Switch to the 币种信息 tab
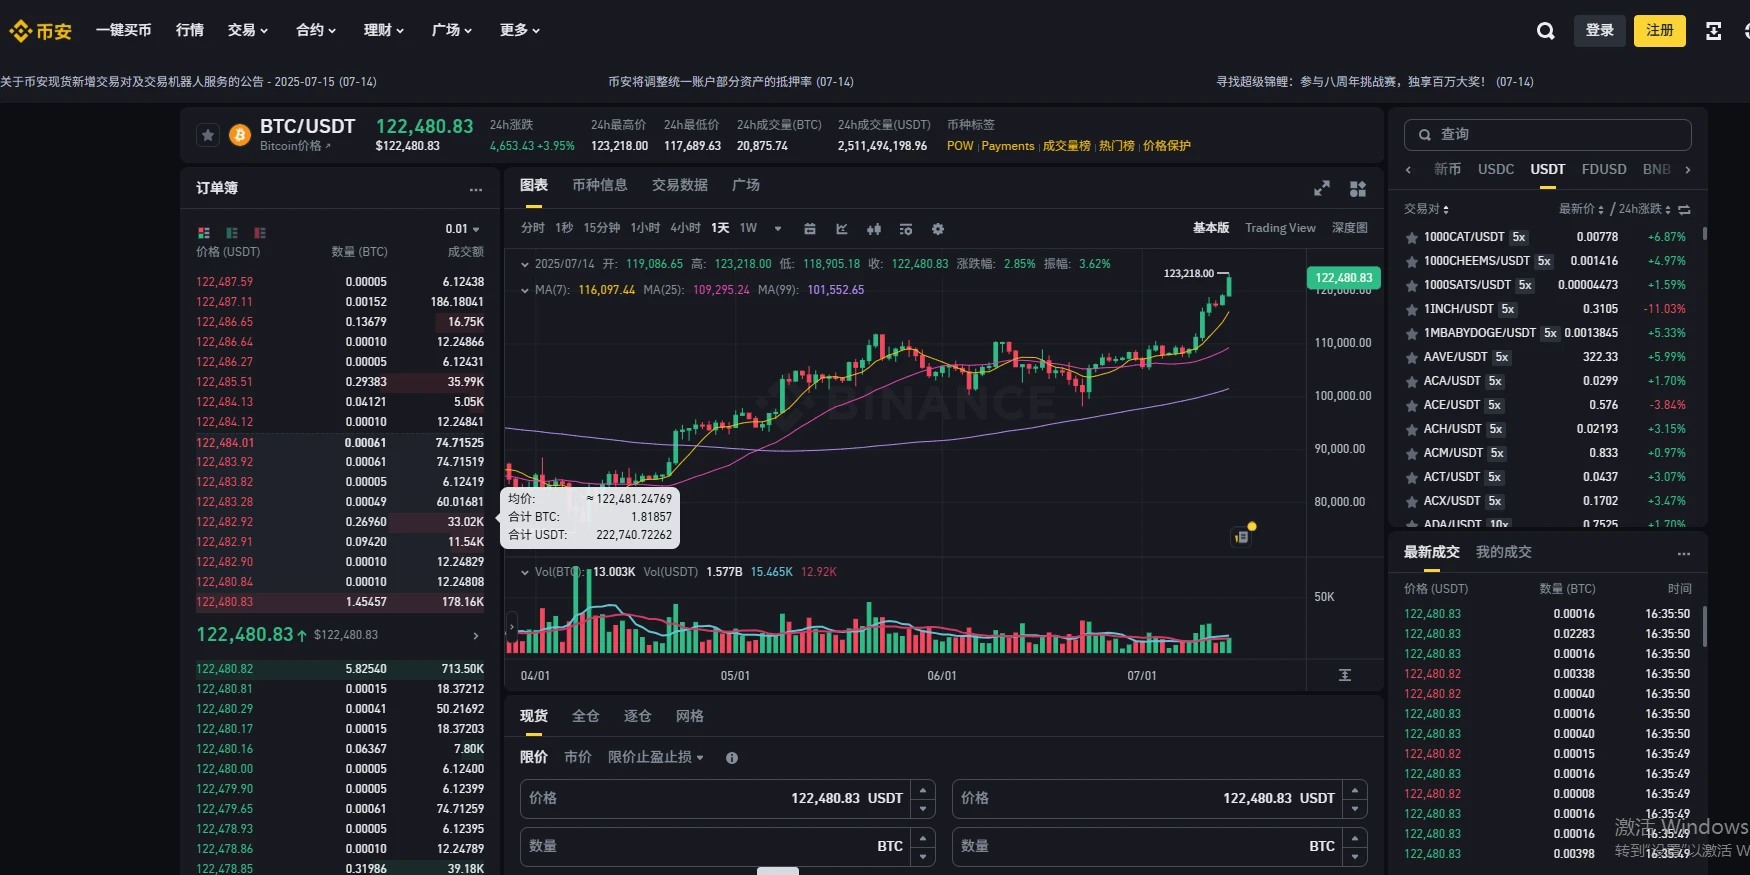The height and width of the screenshot is (875, 1750). [x=600, y=185]
